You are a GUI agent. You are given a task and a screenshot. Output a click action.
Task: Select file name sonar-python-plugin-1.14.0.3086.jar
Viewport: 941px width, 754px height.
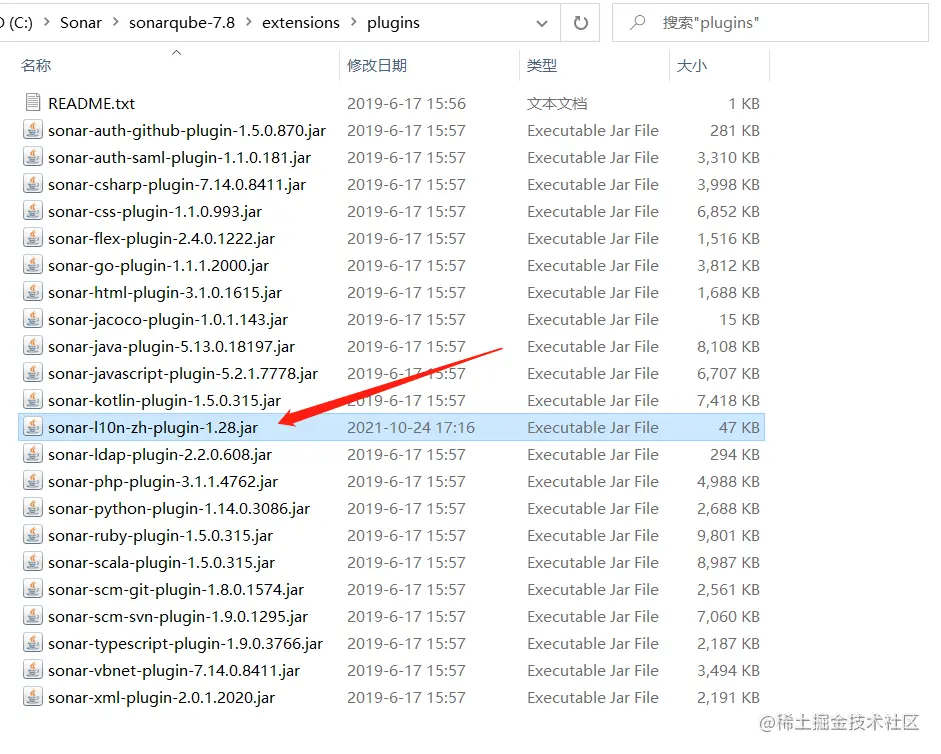tap(179, 508)
